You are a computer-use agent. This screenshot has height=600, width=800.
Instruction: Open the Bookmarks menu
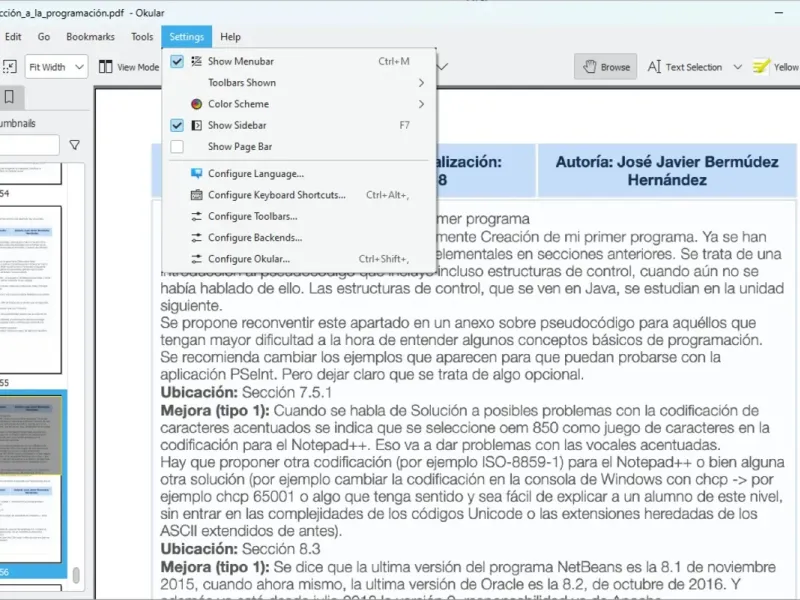[90, 37]
